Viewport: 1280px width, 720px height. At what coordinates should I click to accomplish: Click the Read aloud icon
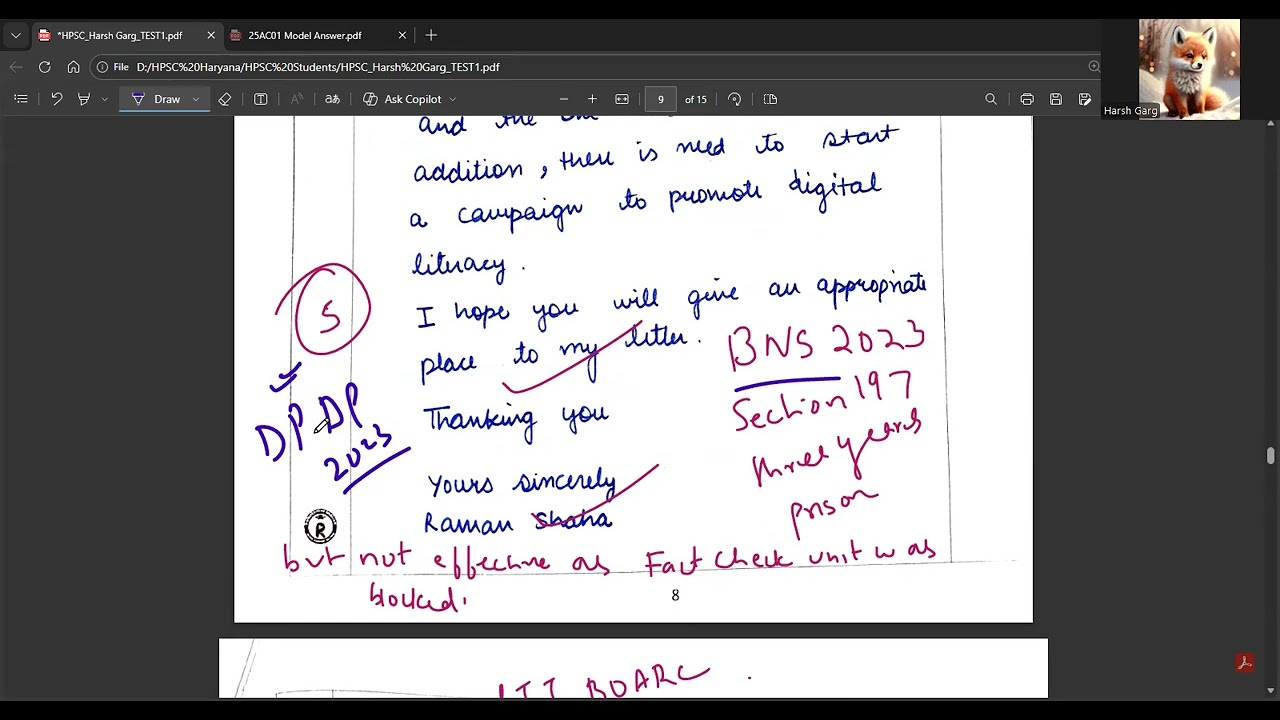pos(297,99)
